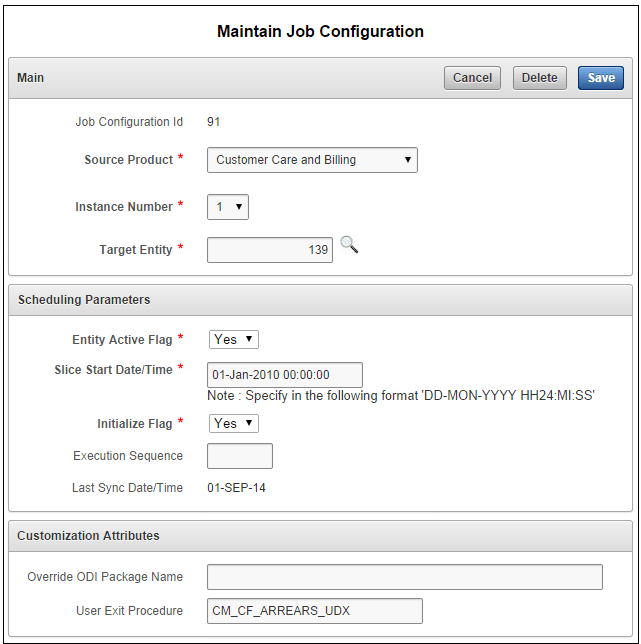Click the Execution Sequence label
This screenshot has height=644, width=641.
(128, 456)
